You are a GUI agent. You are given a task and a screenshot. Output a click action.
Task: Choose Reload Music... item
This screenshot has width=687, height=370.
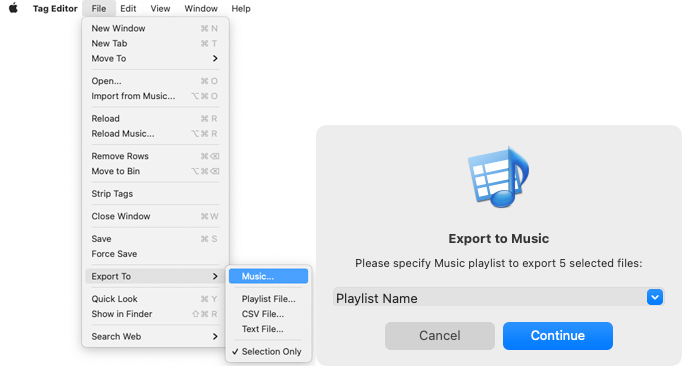[x=155, y=133]
